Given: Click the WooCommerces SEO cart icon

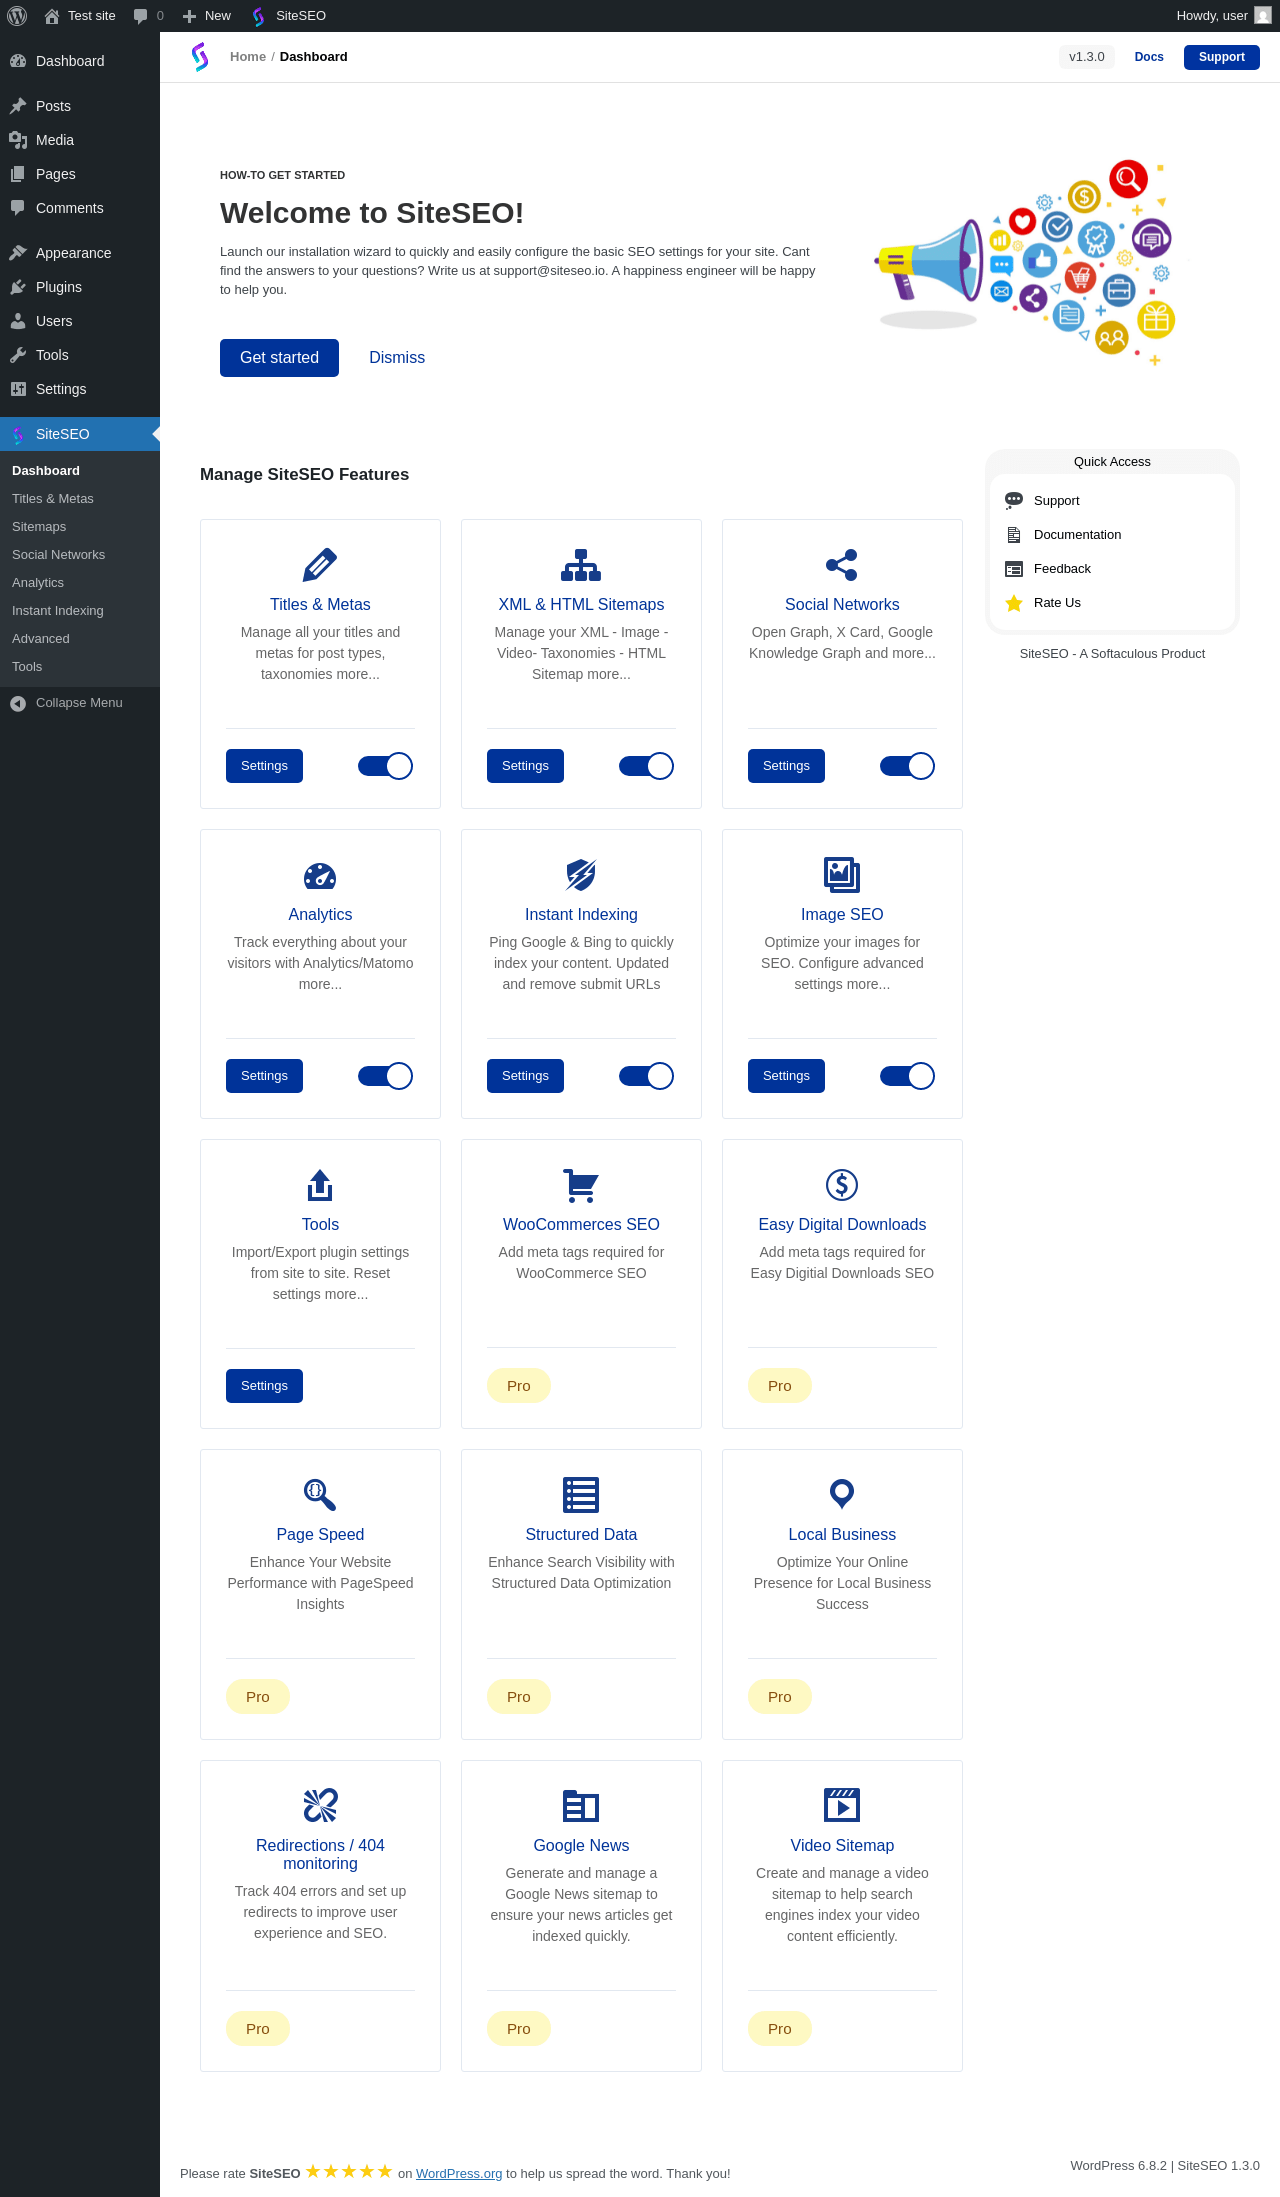Looking at the screenshot, I should [x=581, y=1185].
